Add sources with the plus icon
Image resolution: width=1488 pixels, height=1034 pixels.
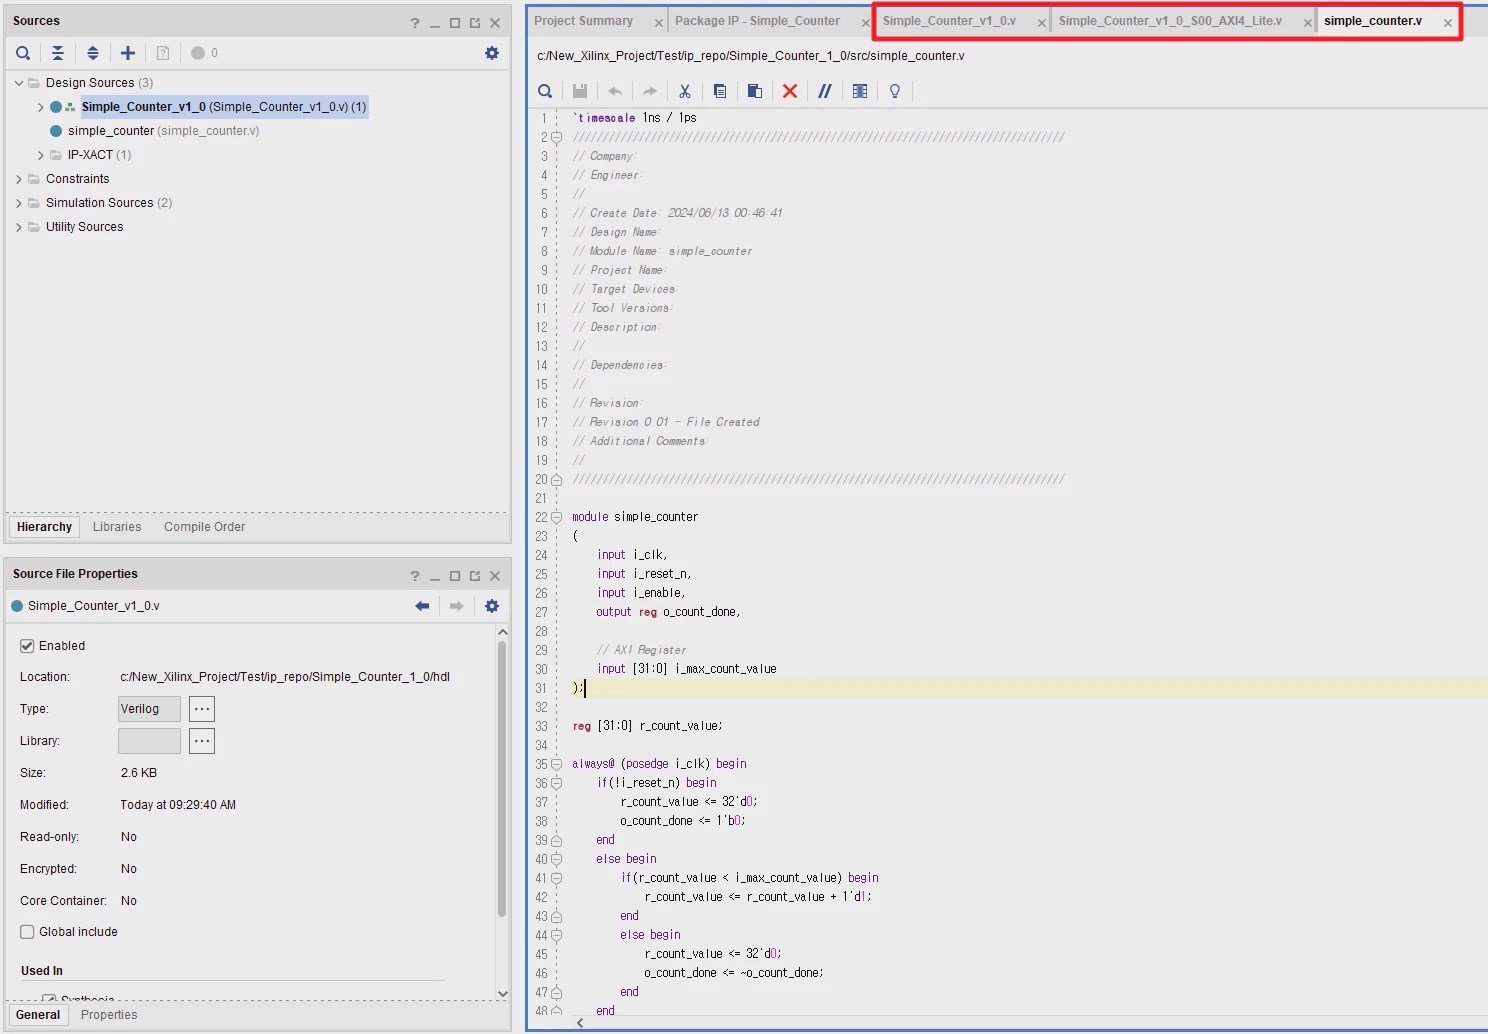128,53
